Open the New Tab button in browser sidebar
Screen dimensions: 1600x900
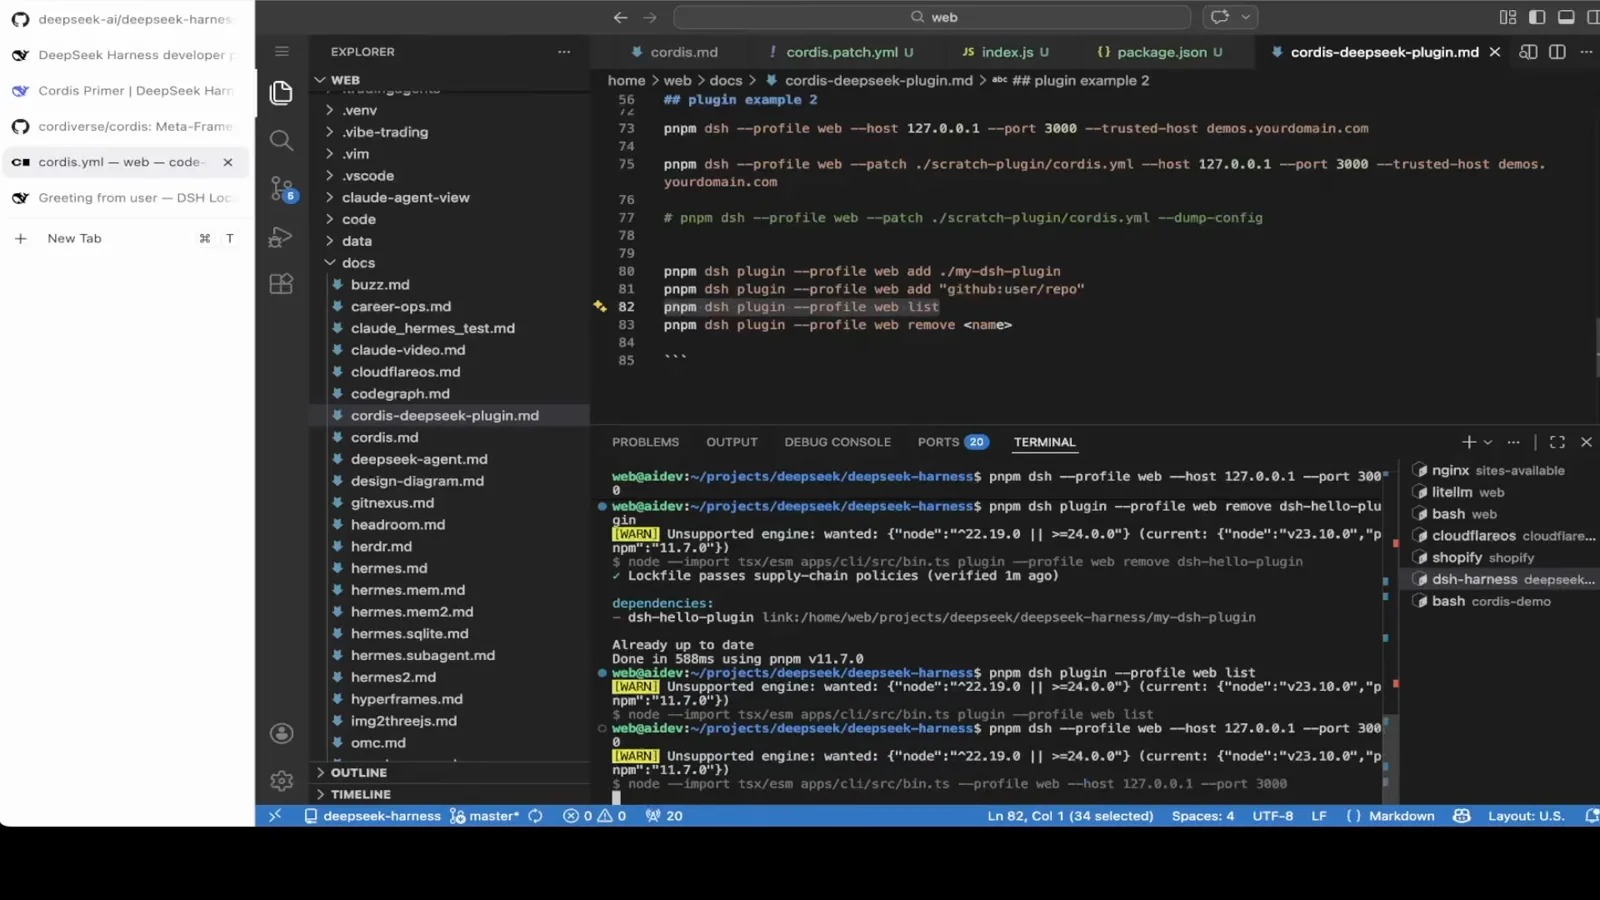(127, 239)
